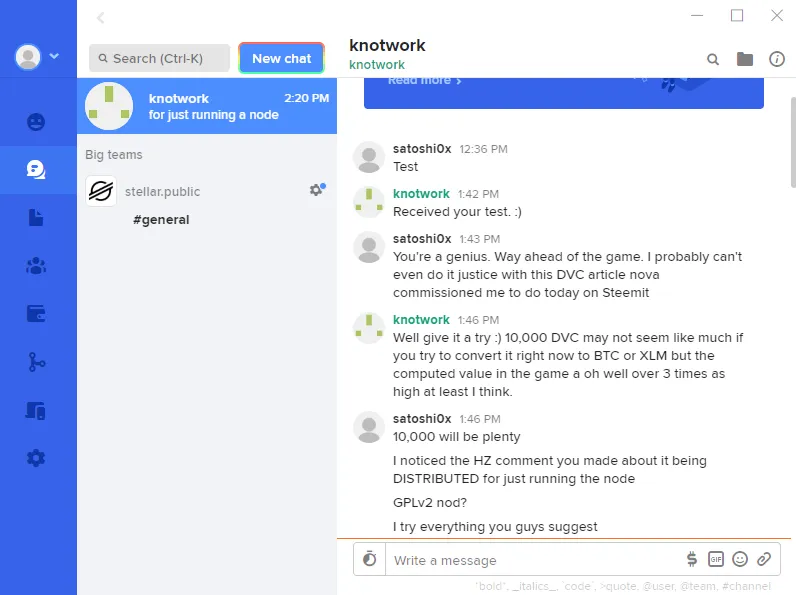Minimize the Keybase window

[x=697, y=16]
